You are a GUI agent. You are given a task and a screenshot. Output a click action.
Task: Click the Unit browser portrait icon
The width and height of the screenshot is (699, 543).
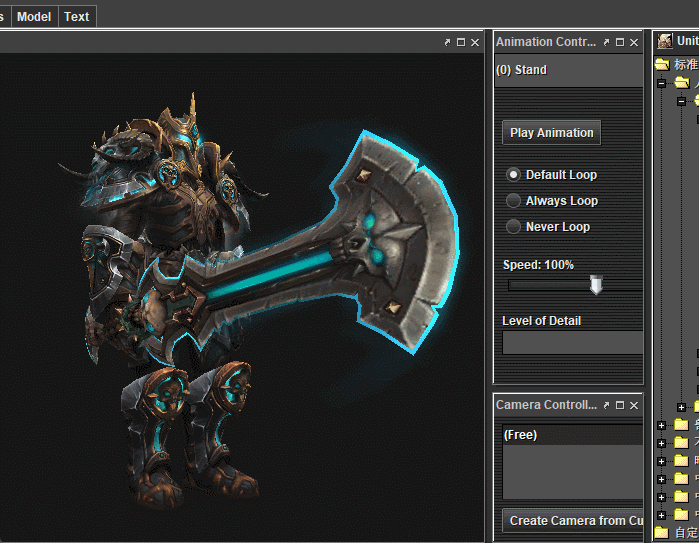[x=665, y=41]
